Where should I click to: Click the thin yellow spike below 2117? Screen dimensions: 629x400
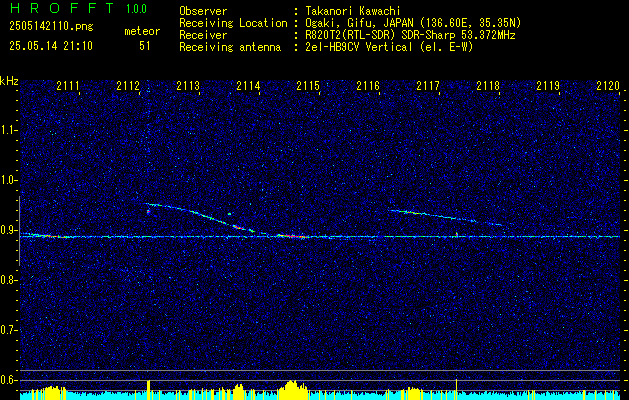(x=457, y=389)
